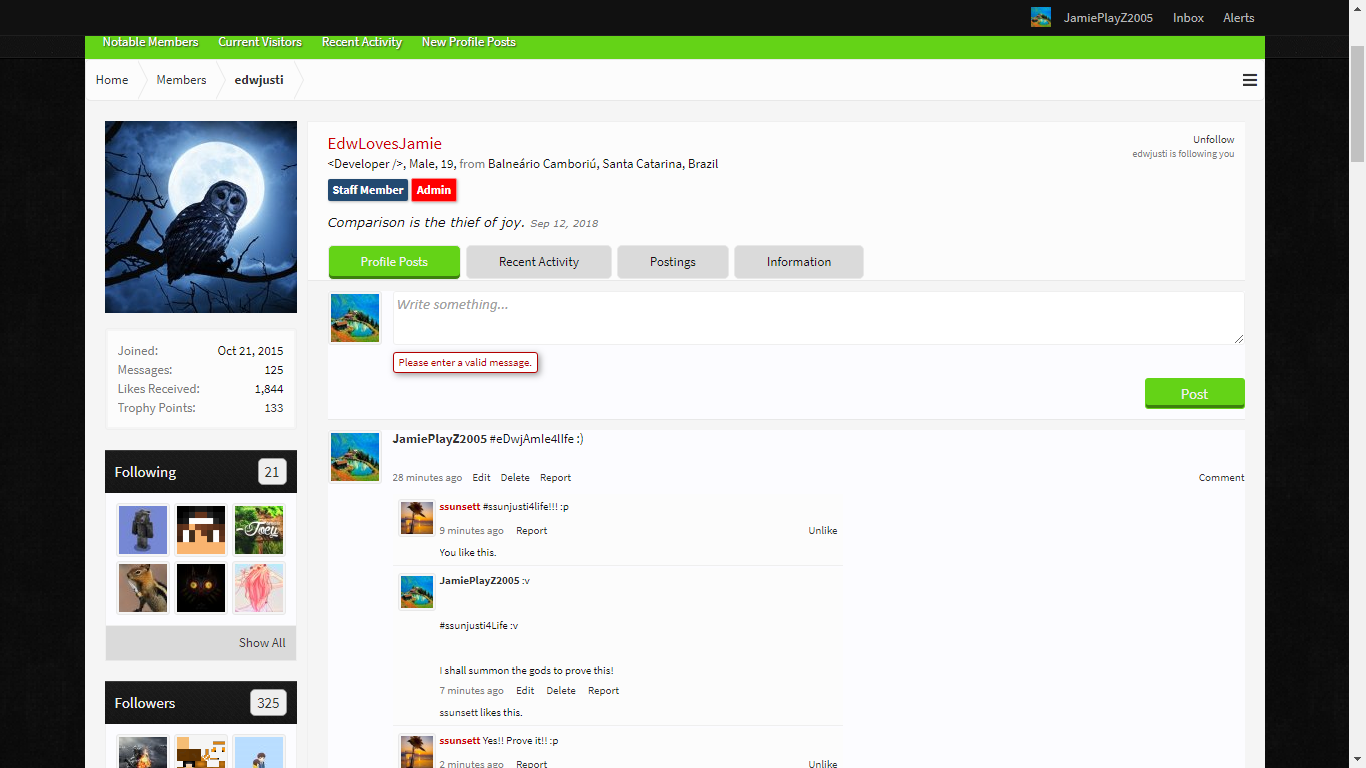Image resolution: width=1366 pixels, height=768 pixels.
Task: Open the owl profile picture
Action: click(201, 217)
